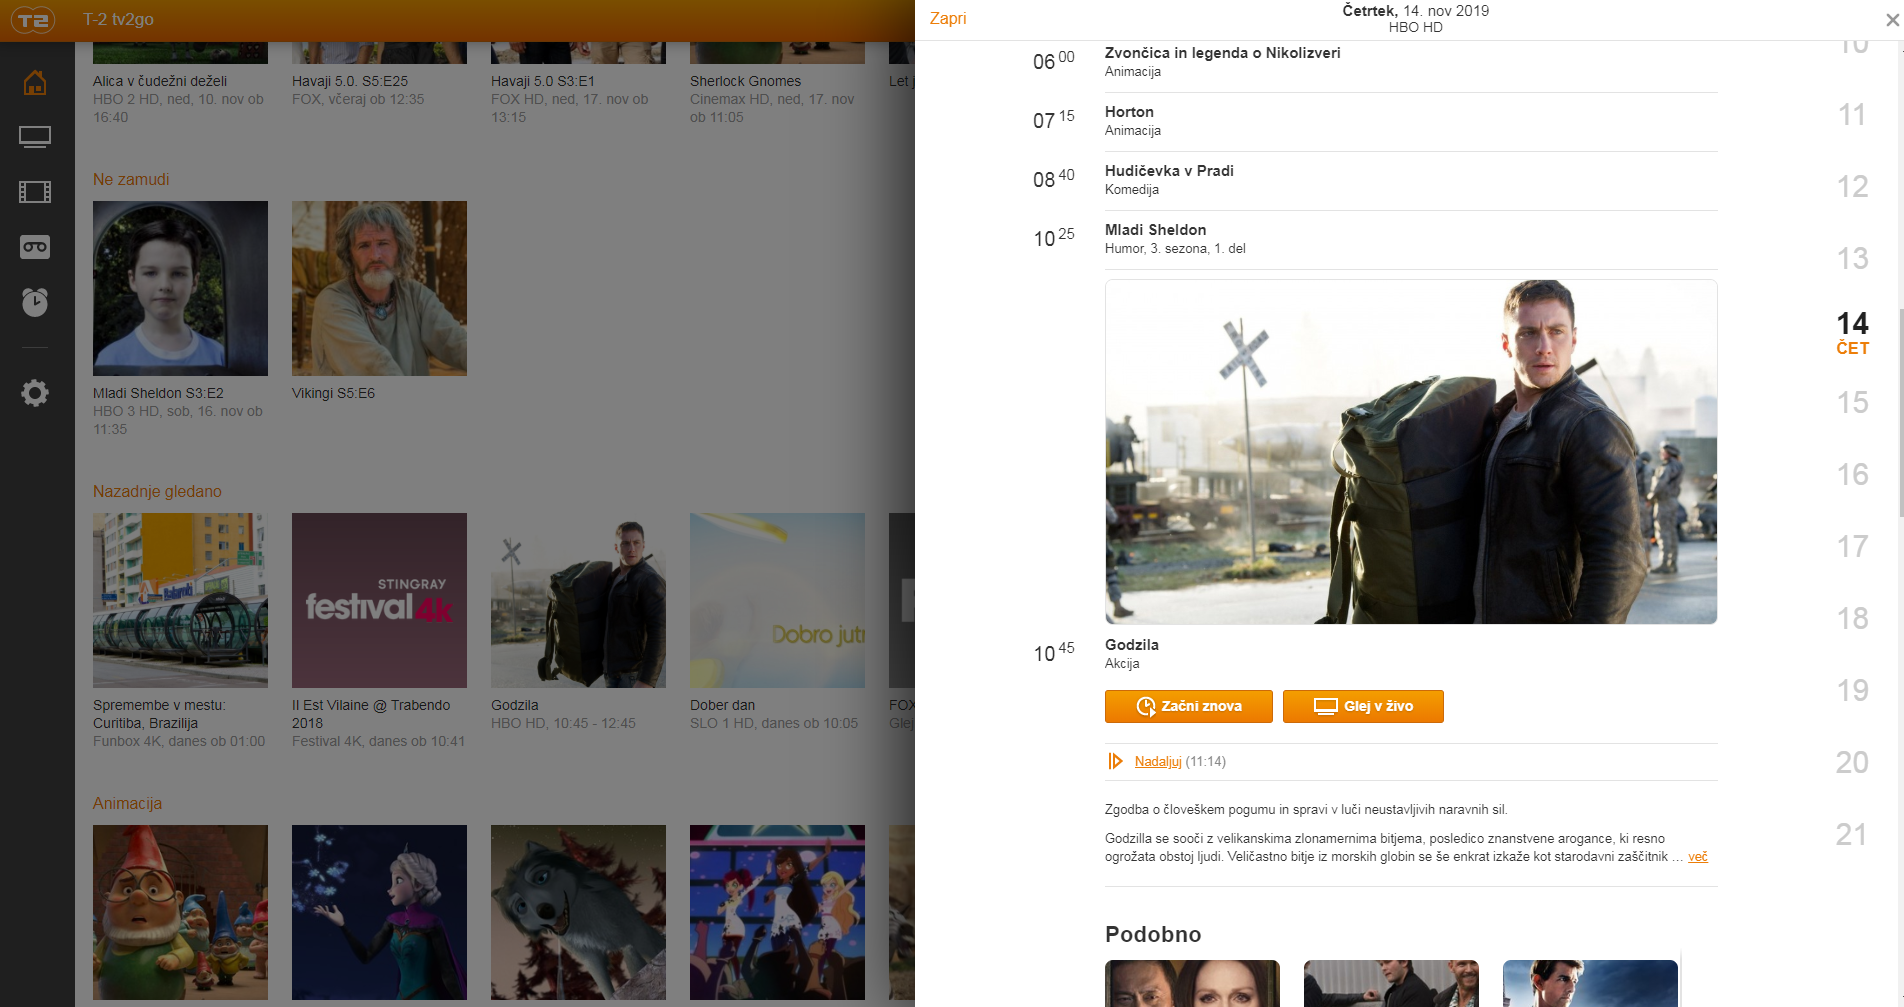Click the Nadaljuj play icon
This screenshot has height=1007, width=1904.
1115,762
